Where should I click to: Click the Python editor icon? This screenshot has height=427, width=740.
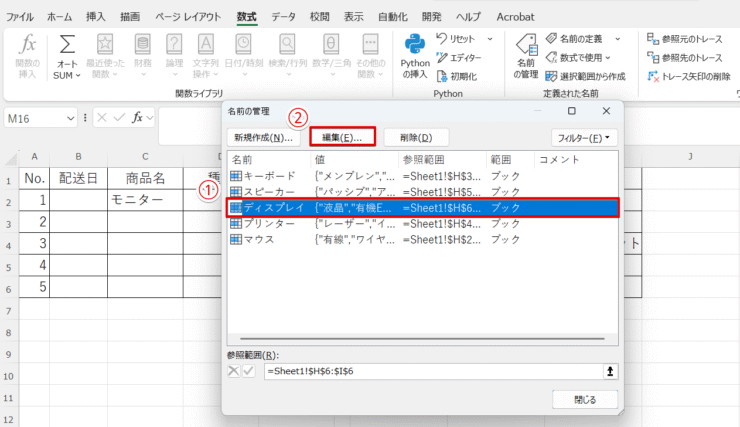[441, 57]
